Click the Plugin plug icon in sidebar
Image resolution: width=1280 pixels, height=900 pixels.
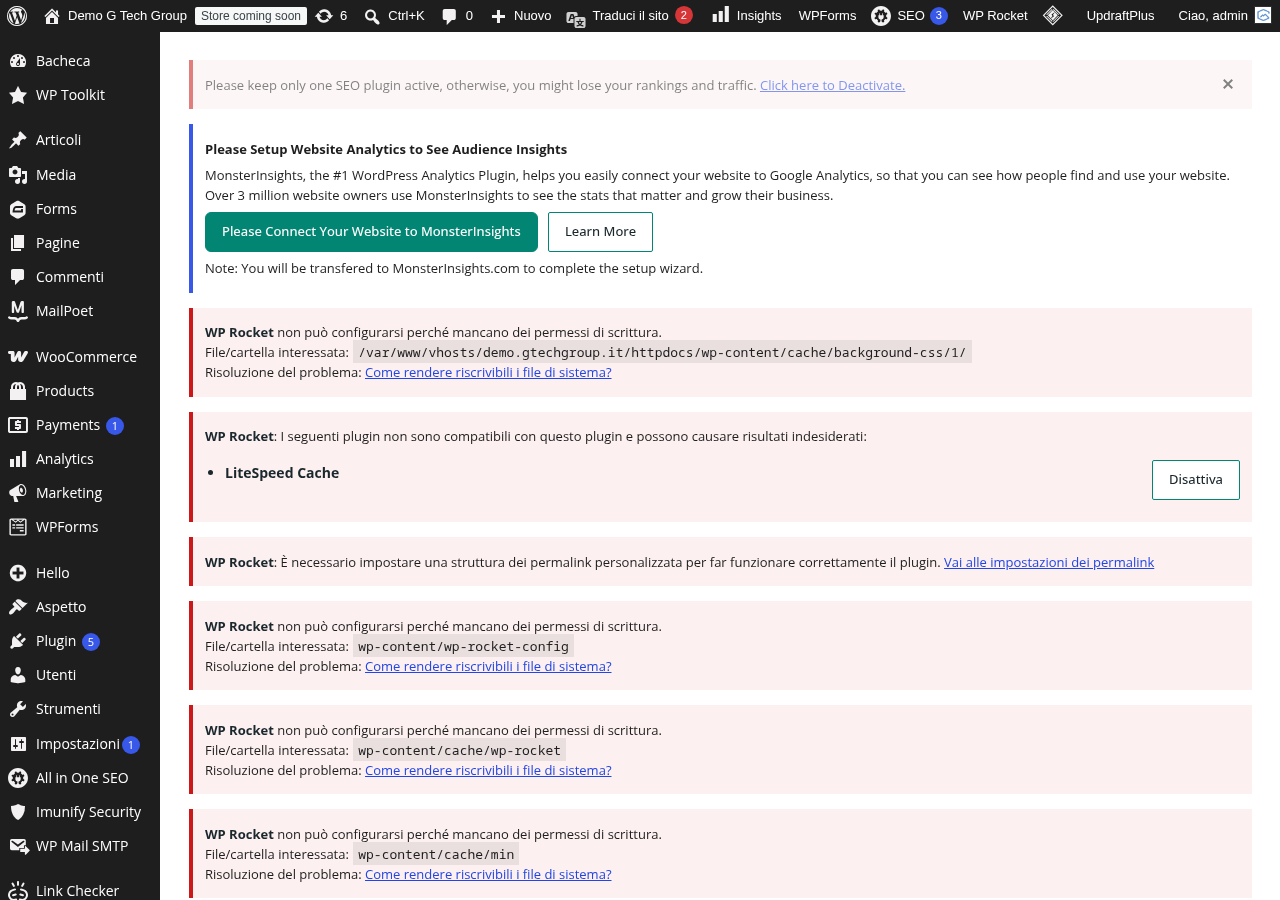(18, 641)
